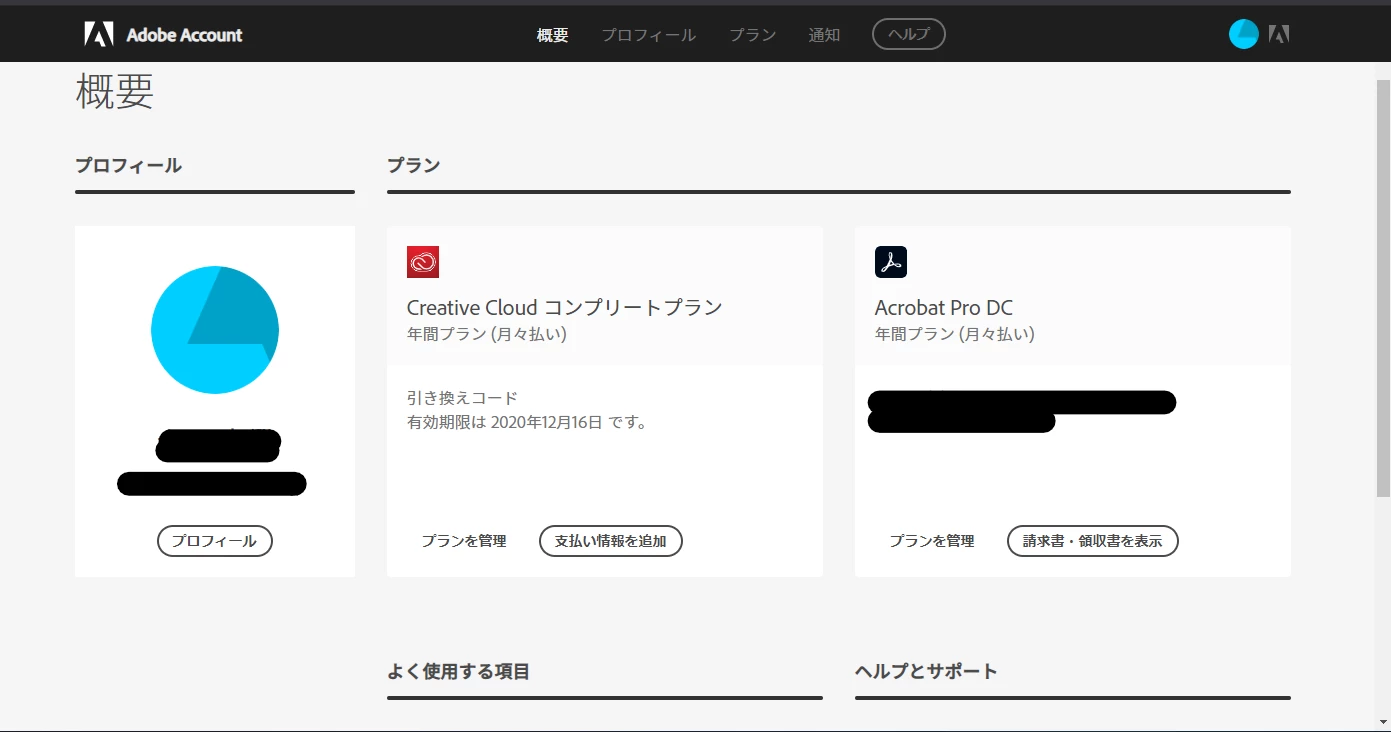Viewport: 1391px width, 732px height.
Task: Select the 概要 tab in navigation
Action: coord(553,35)
